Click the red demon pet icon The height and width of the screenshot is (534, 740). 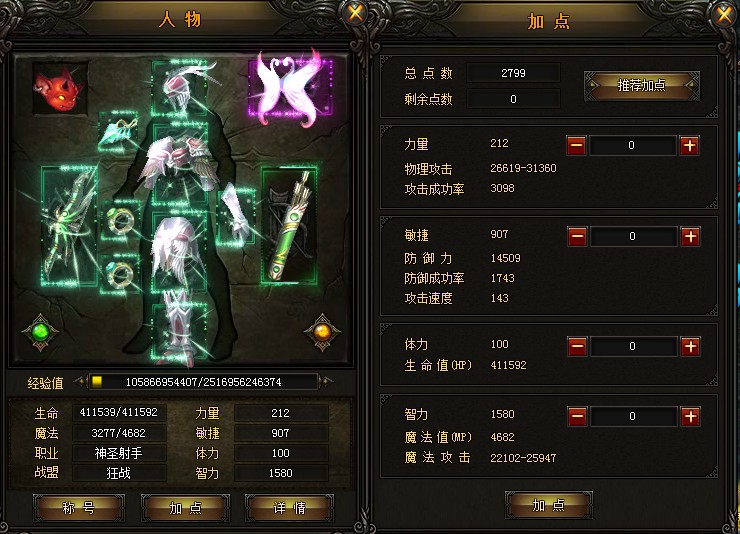(60, 88)
